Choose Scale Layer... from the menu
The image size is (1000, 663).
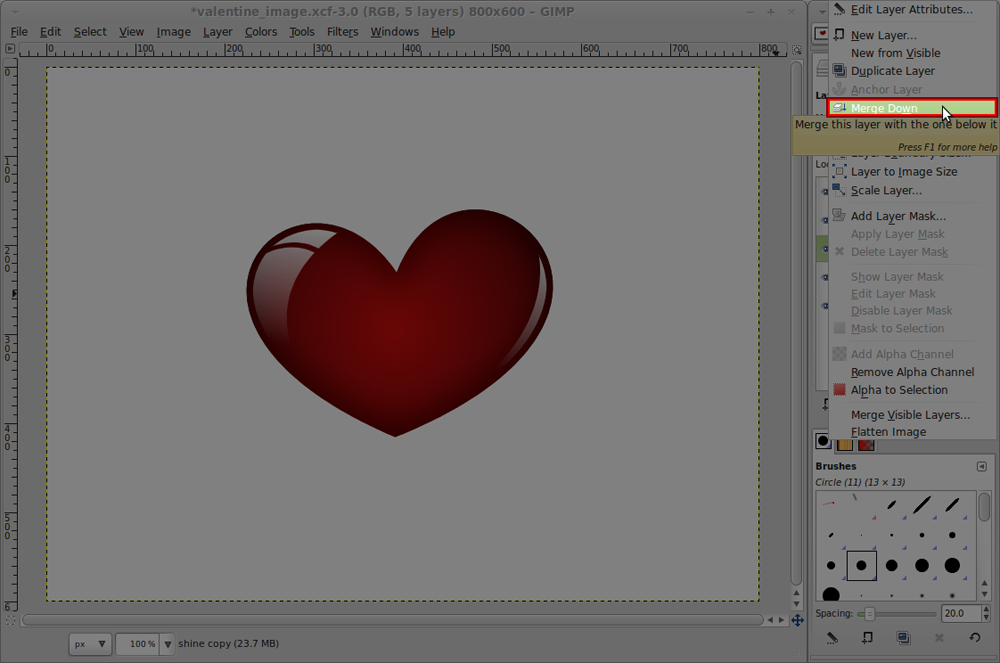(x=887, y=190)
